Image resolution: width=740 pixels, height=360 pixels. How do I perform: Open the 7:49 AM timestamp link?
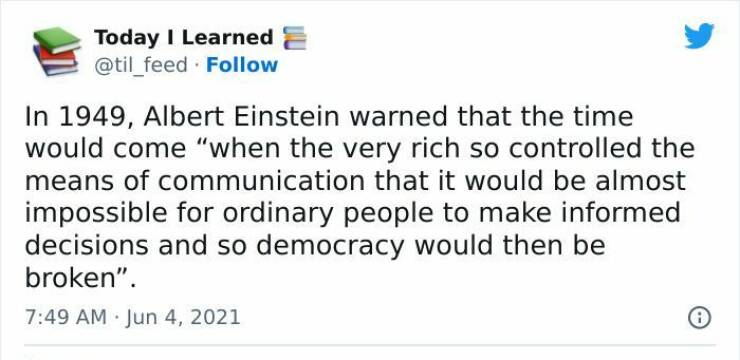click(x=66, y=318)
